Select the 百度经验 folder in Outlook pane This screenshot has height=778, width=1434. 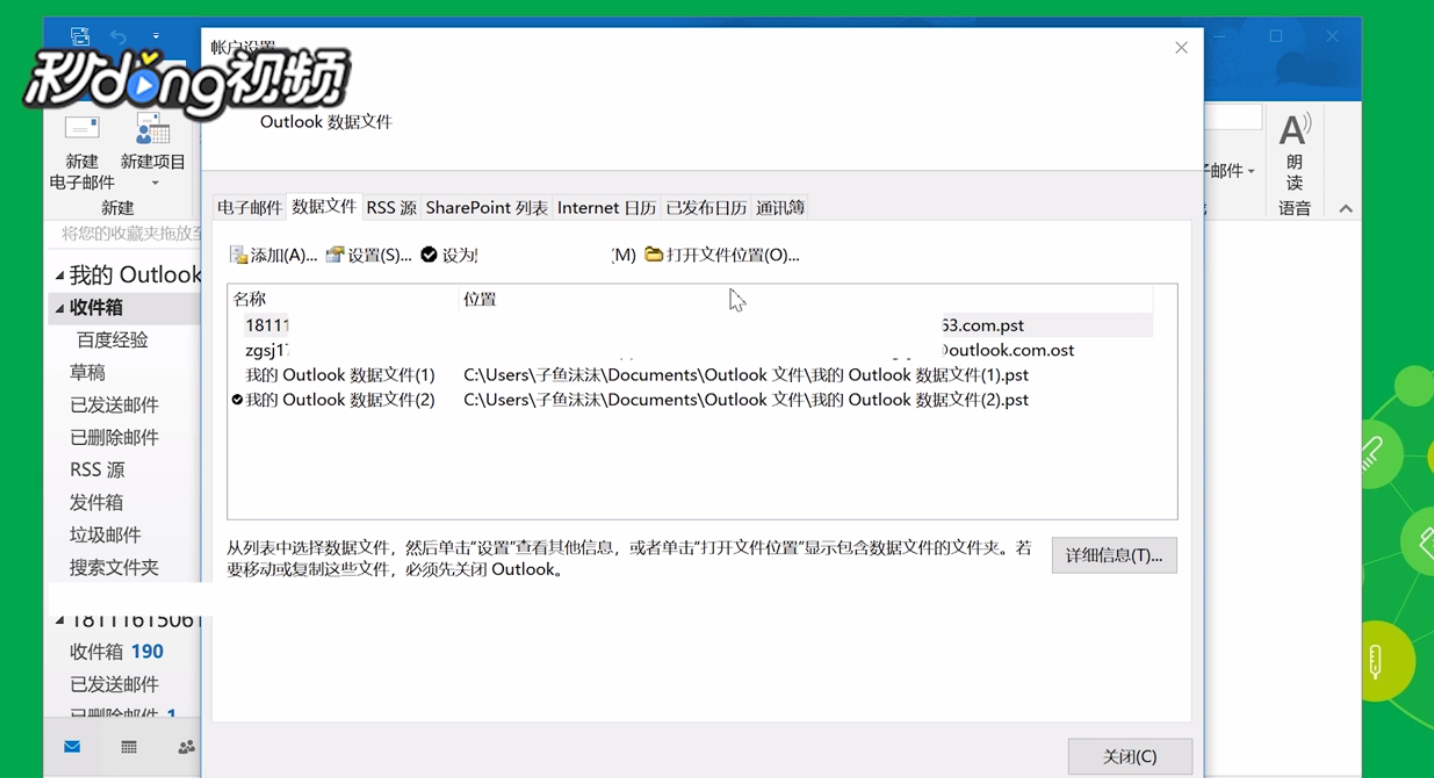[112, 340]
